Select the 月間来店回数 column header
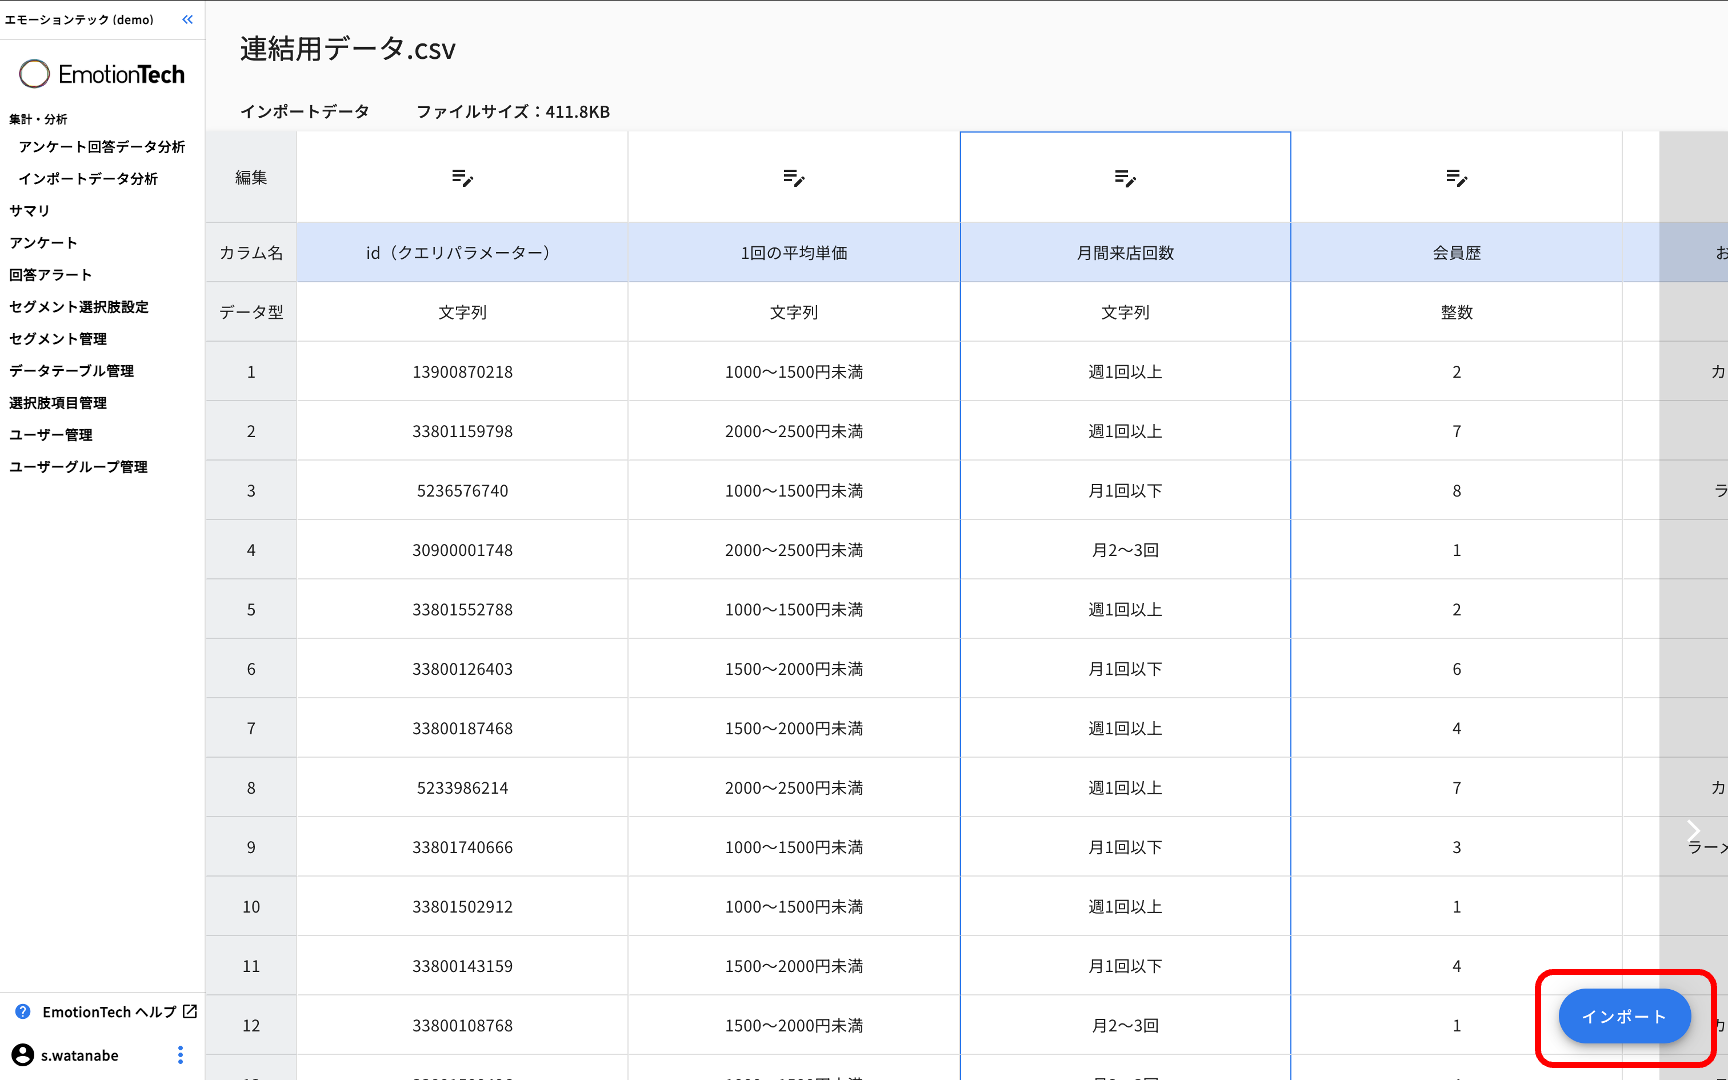The height and width of the screenshot is (1080, 1728). point(1125,253)
